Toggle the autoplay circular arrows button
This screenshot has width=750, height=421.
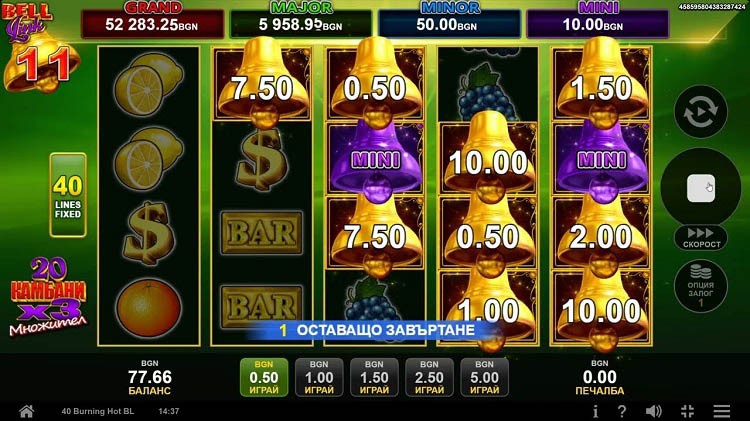point(701,112)
